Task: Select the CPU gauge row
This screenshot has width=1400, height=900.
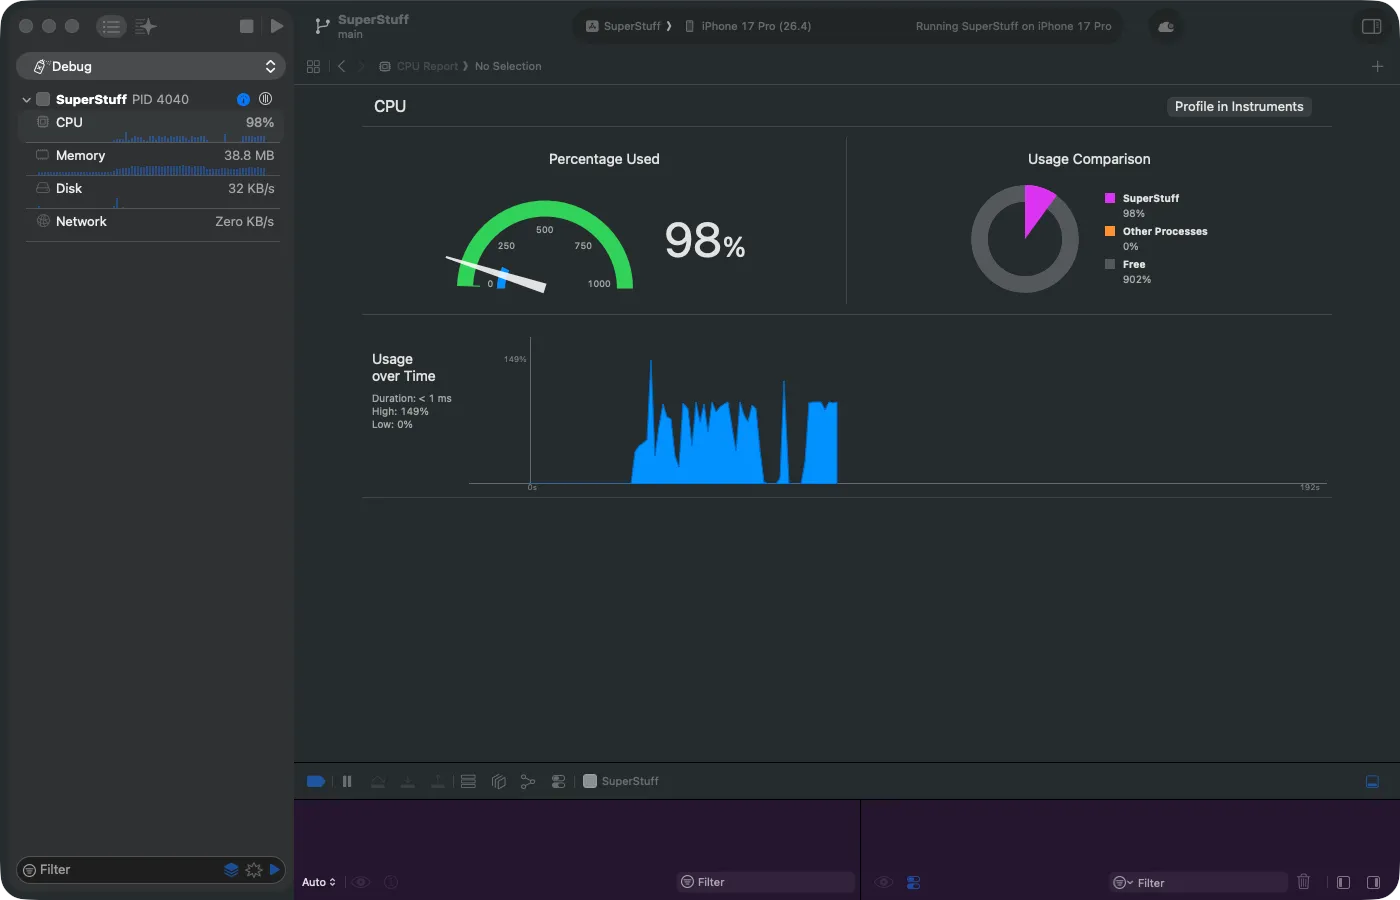Action: pyautogui.click(x=151, y=126)
